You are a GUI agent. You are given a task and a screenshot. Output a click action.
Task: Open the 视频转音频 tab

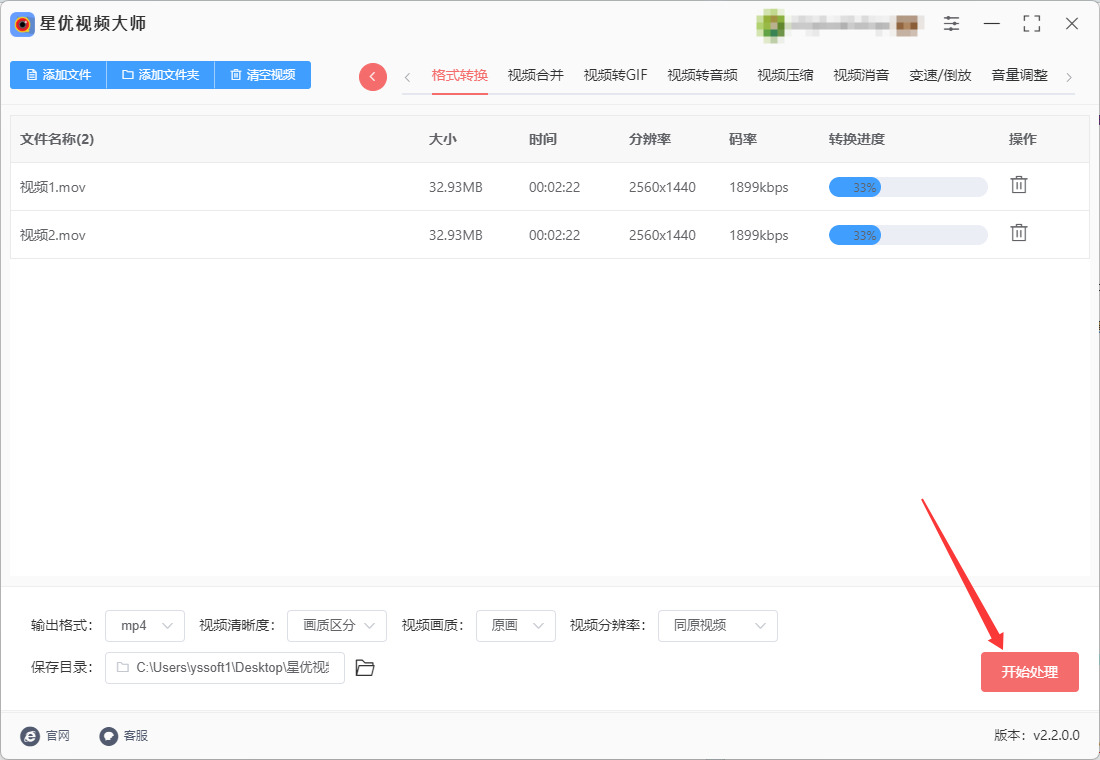click(702, 75)
